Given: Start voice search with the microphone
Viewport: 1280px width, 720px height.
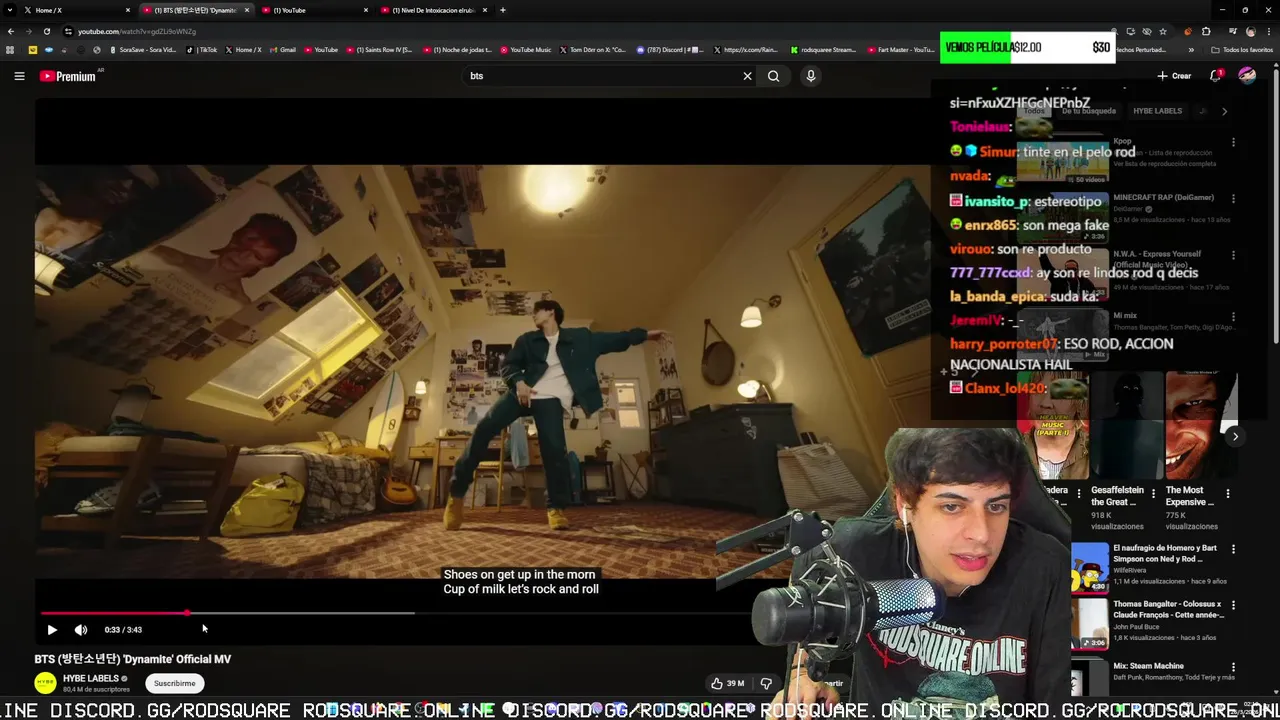Looking at the screenshot, I should pos(811,76).
